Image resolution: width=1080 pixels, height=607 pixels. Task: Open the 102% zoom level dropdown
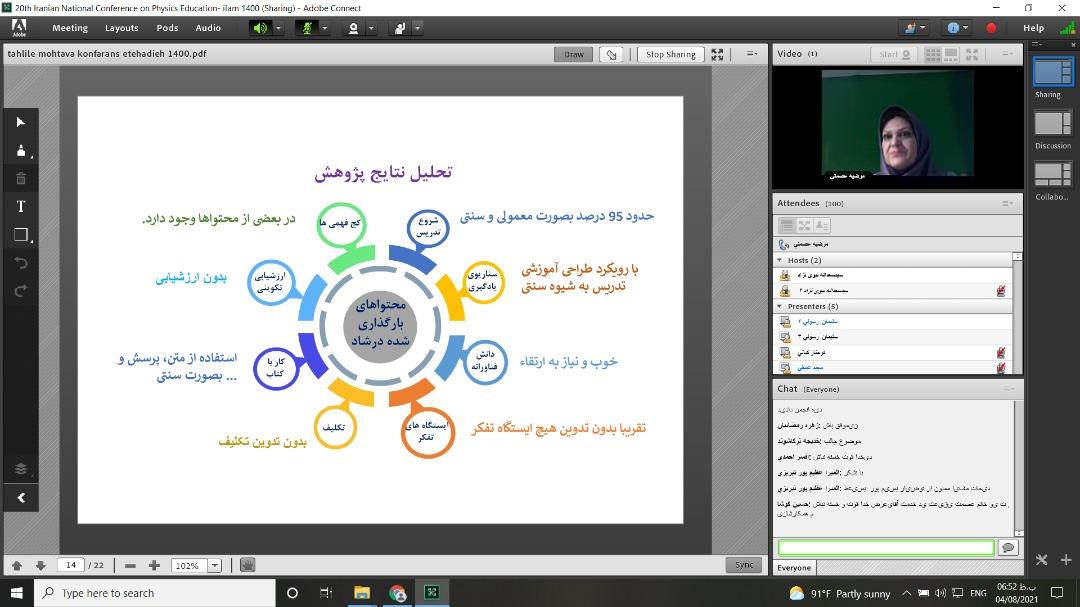[214, 566]
